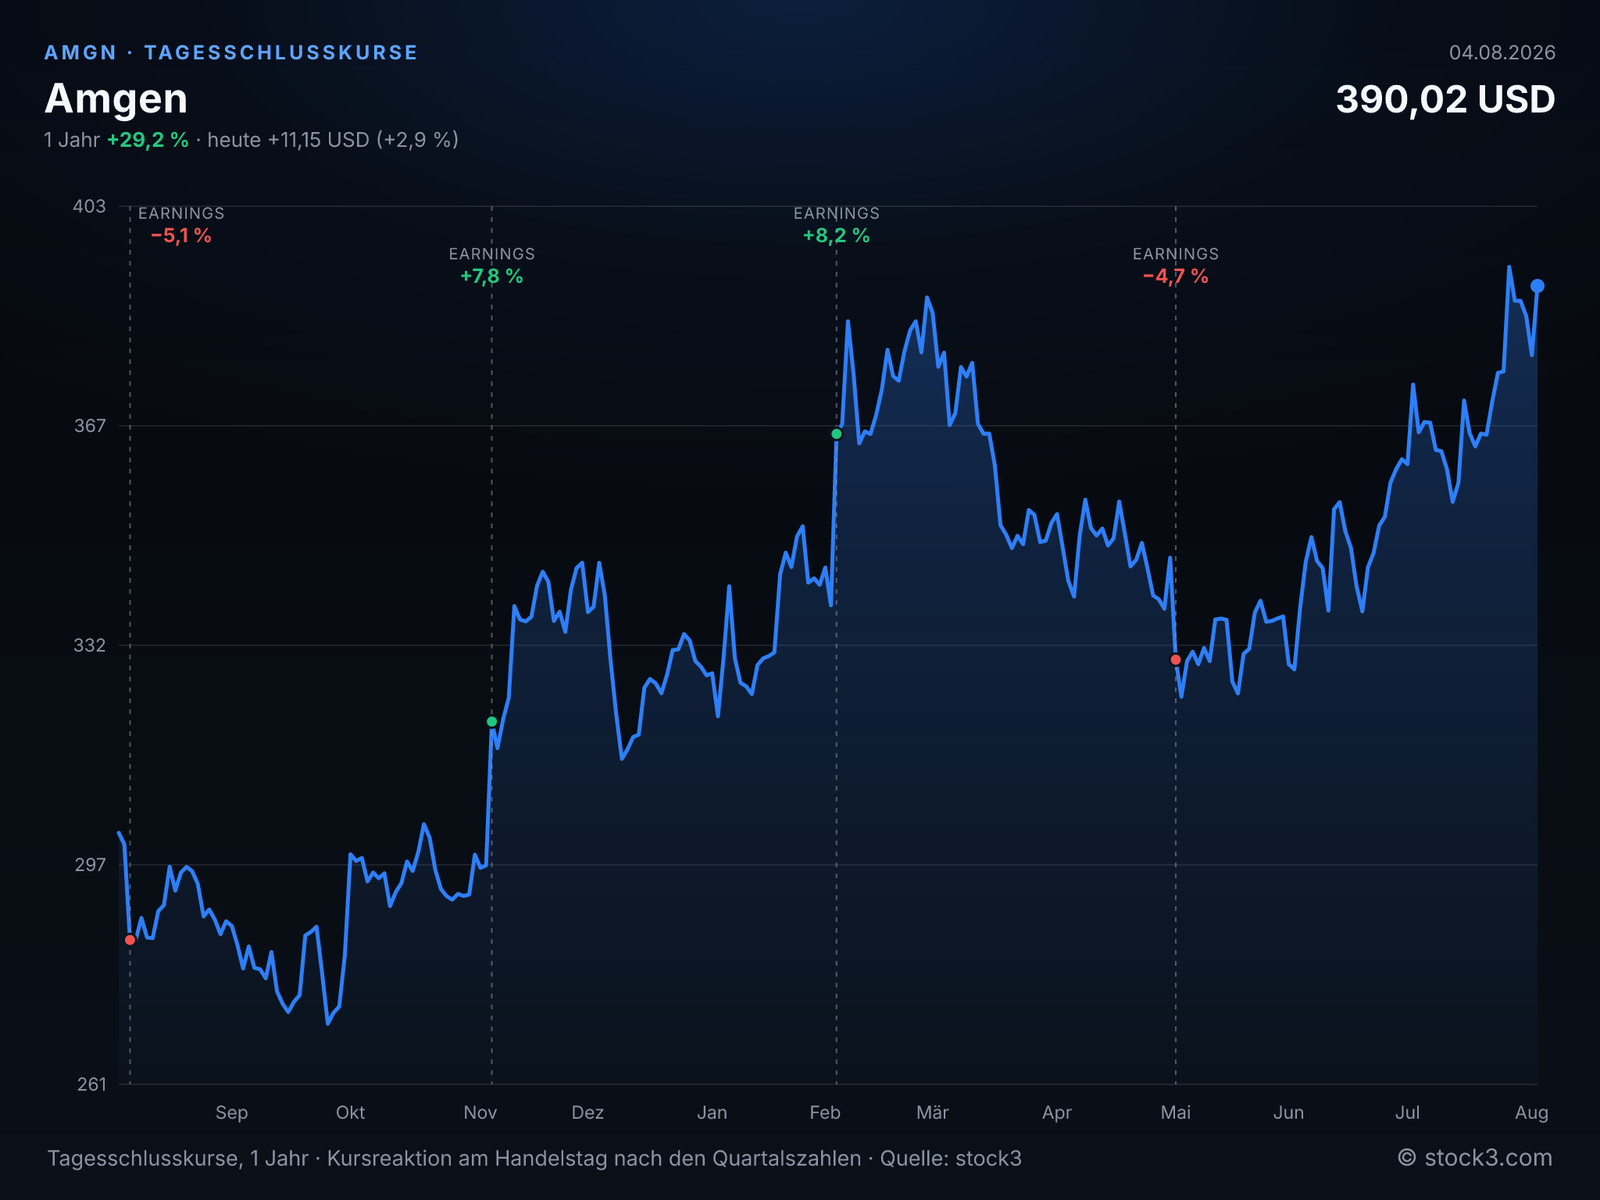The height and width of the screenshot is (1200, 1600).
Task: Click the date 04.08.2026
Action: (1502, 53)
